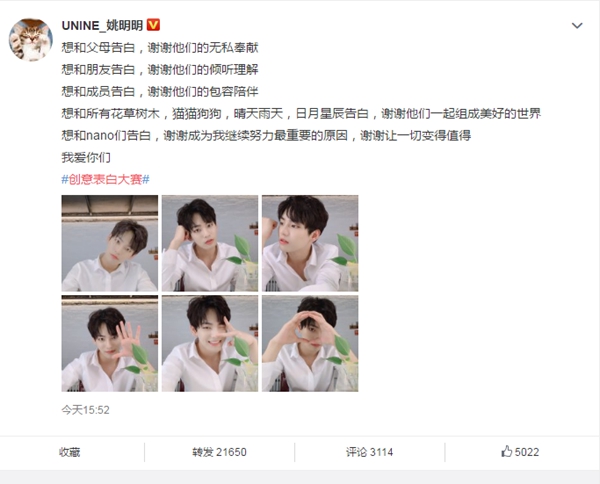Click the post text line 我爱你们
The height and width of the screenshot is (484, 600).
(x=86, y=157)
